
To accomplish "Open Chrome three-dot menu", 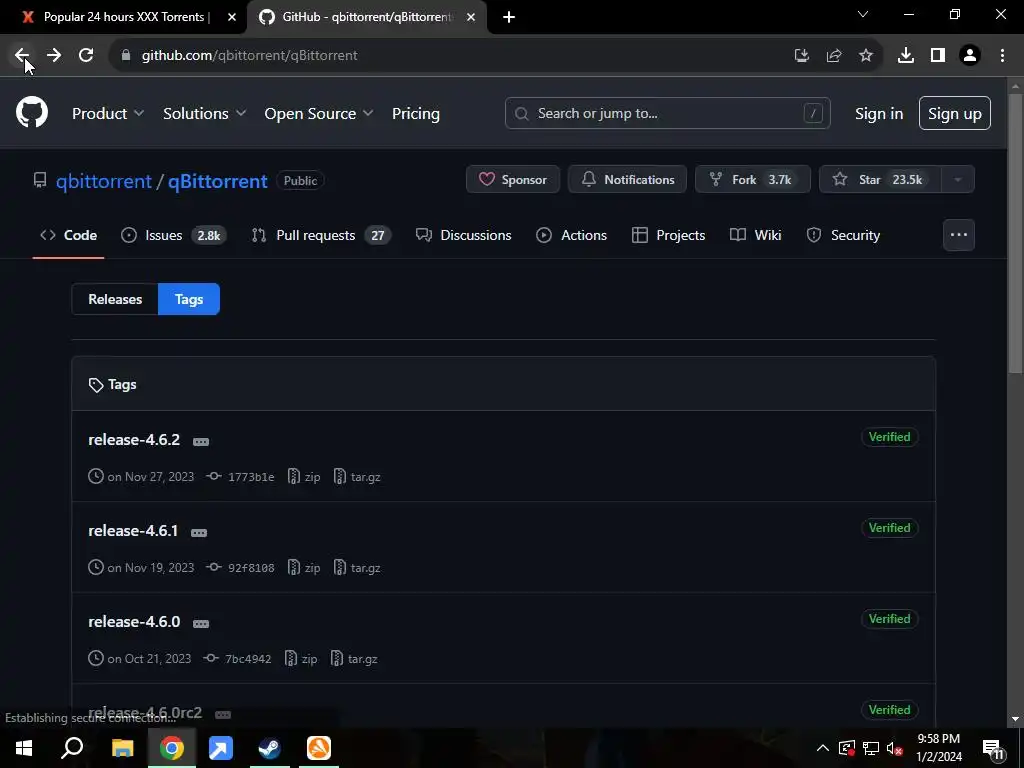I will pyautogui.click(x=1002, y=56).
